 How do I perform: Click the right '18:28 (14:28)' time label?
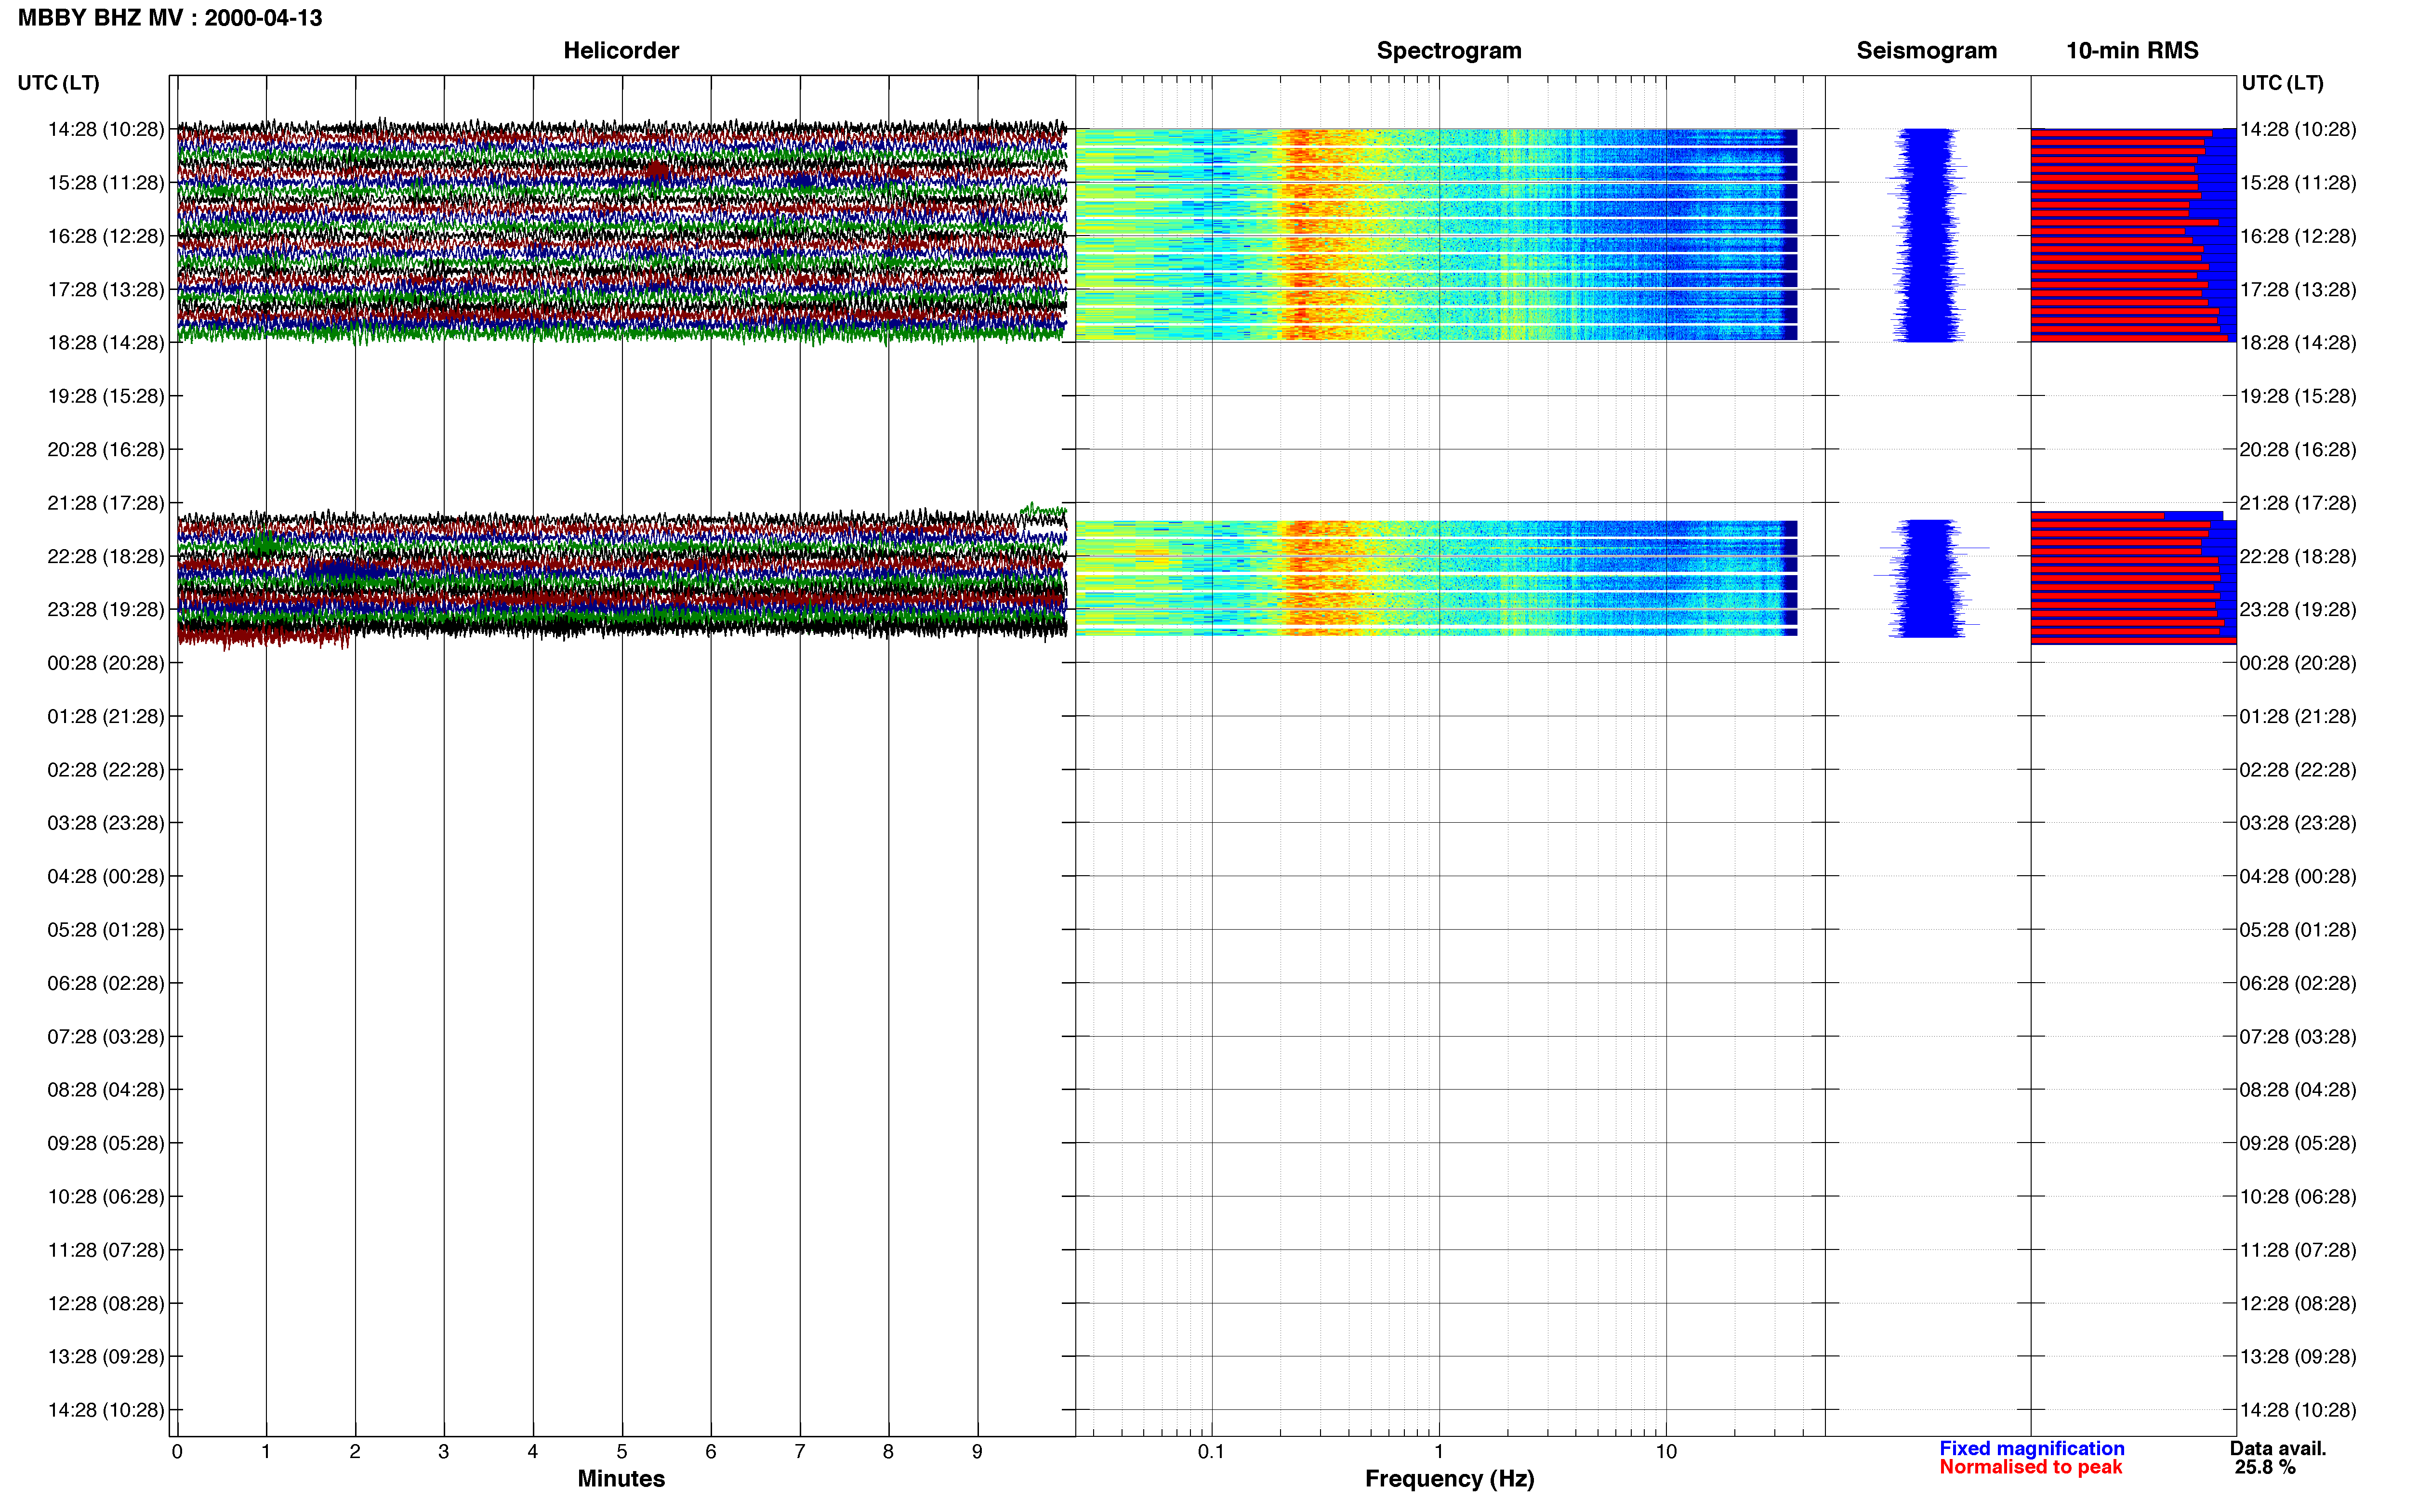click(2298, 343)
